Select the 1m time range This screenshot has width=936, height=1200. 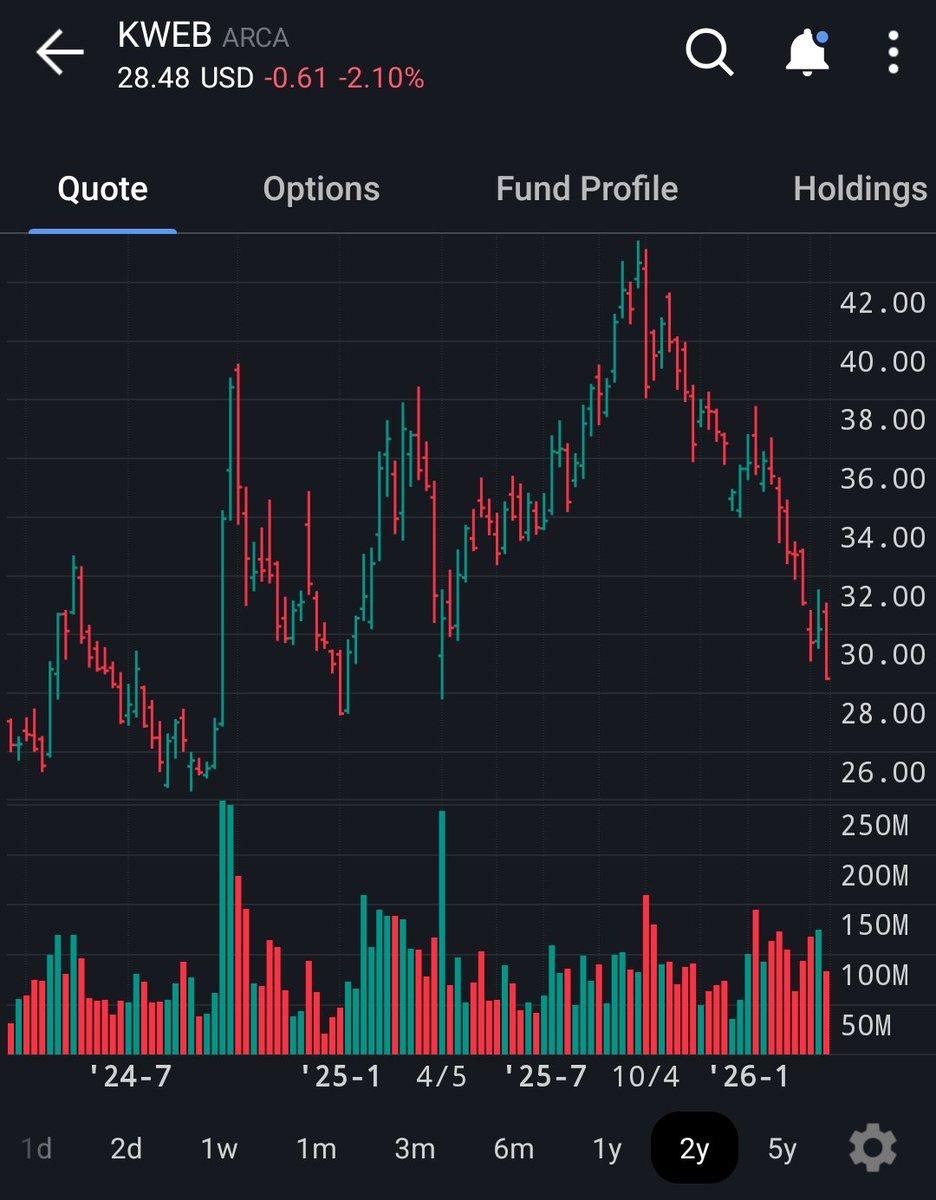[316, 1149]
